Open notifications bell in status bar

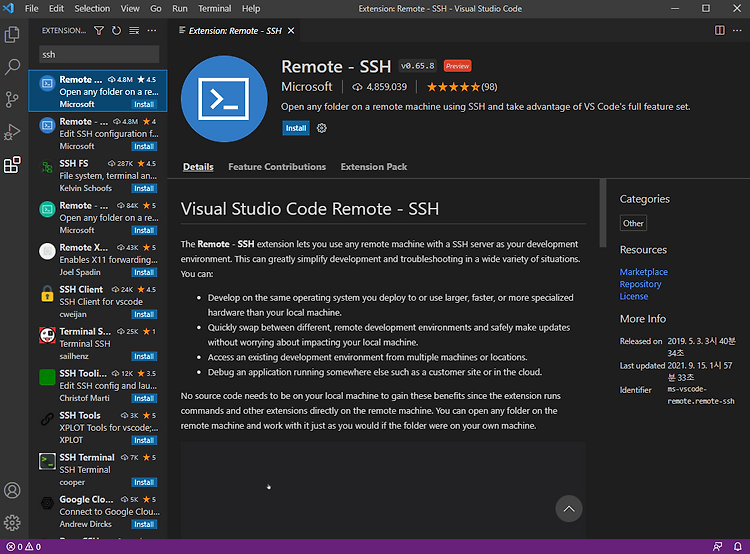(738, 546)
